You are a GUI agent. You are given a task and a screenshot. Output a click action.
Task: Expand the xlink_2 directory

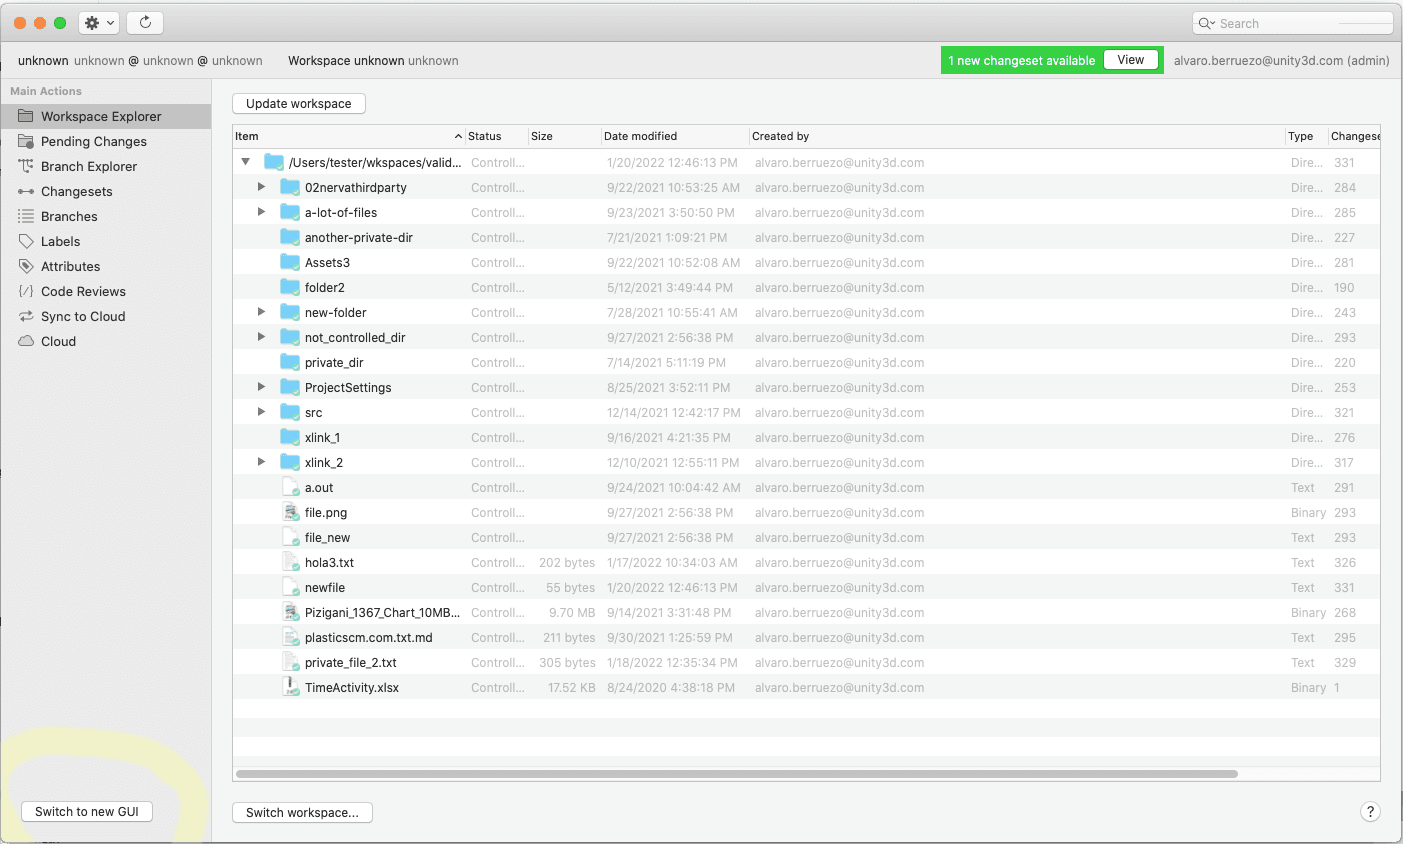[x=261, y=462]
